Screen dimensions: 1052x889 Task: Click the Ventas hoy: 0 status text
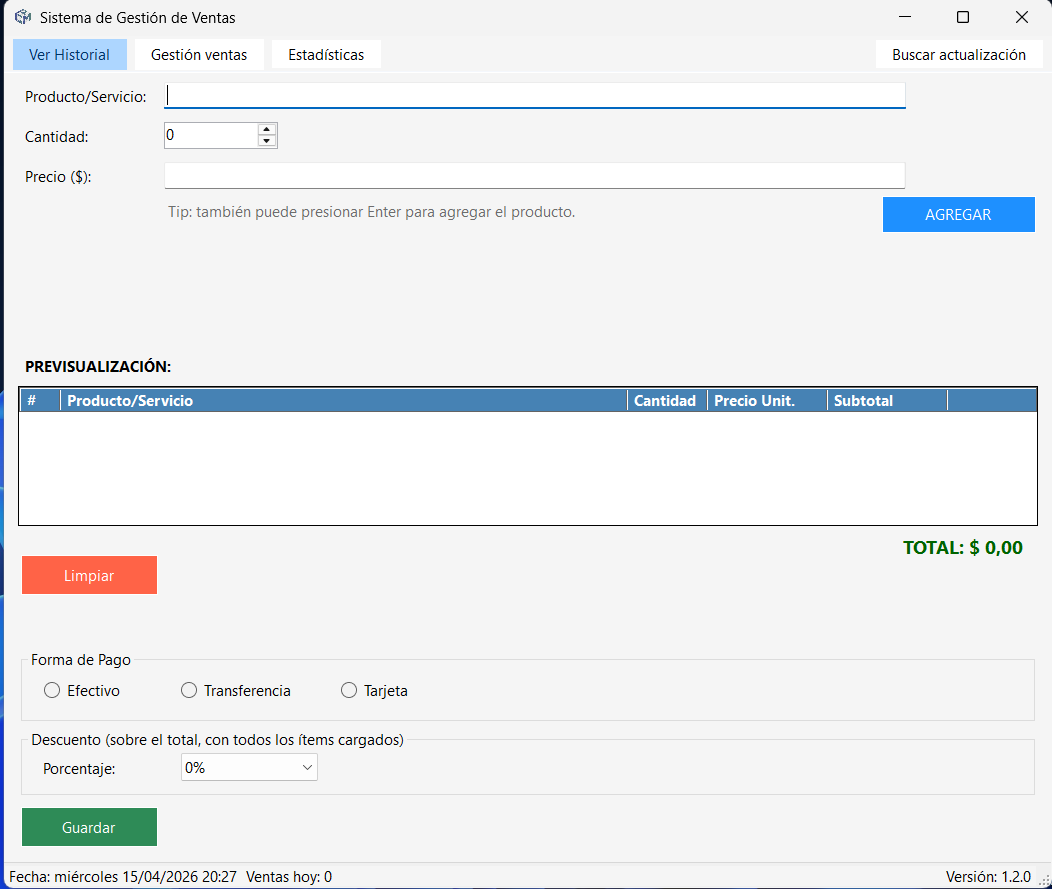[x=289, y=877]
